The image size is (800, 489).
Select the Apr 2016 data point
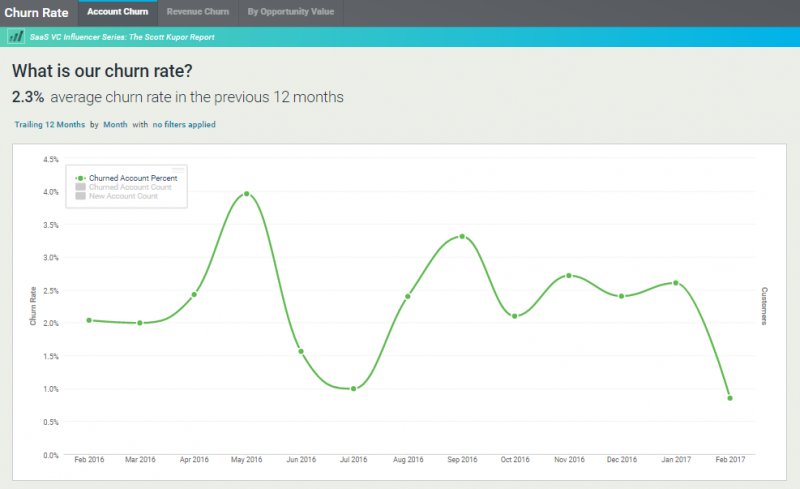click(x=194, y=295)
